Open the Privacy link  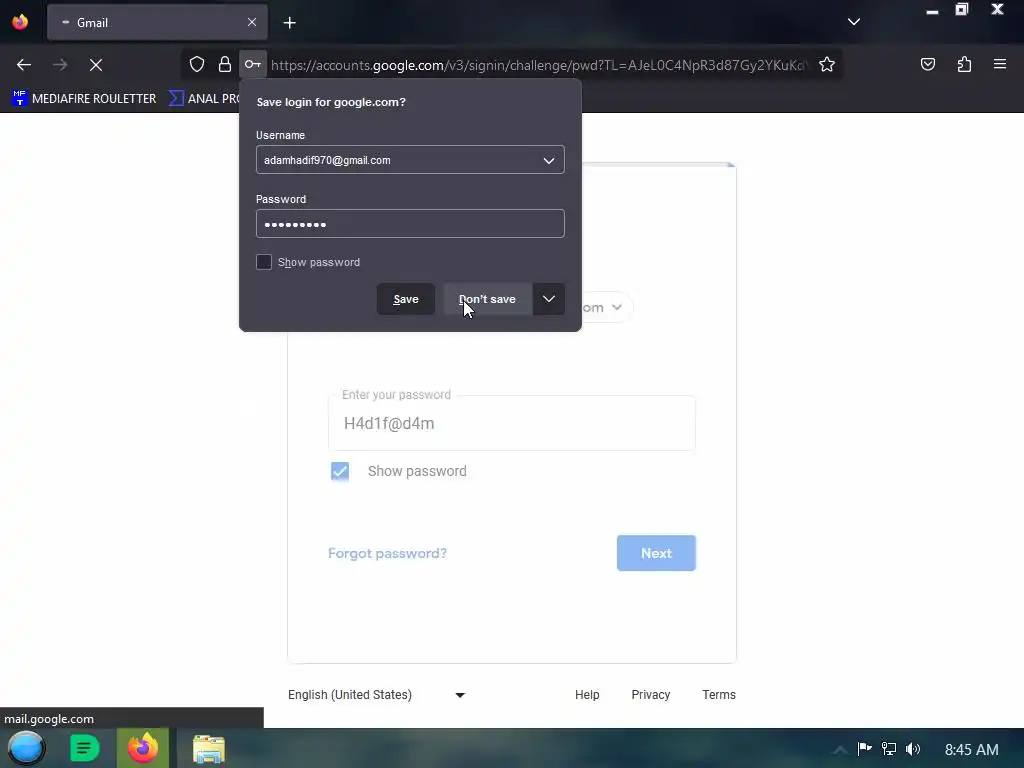(650, 695)
